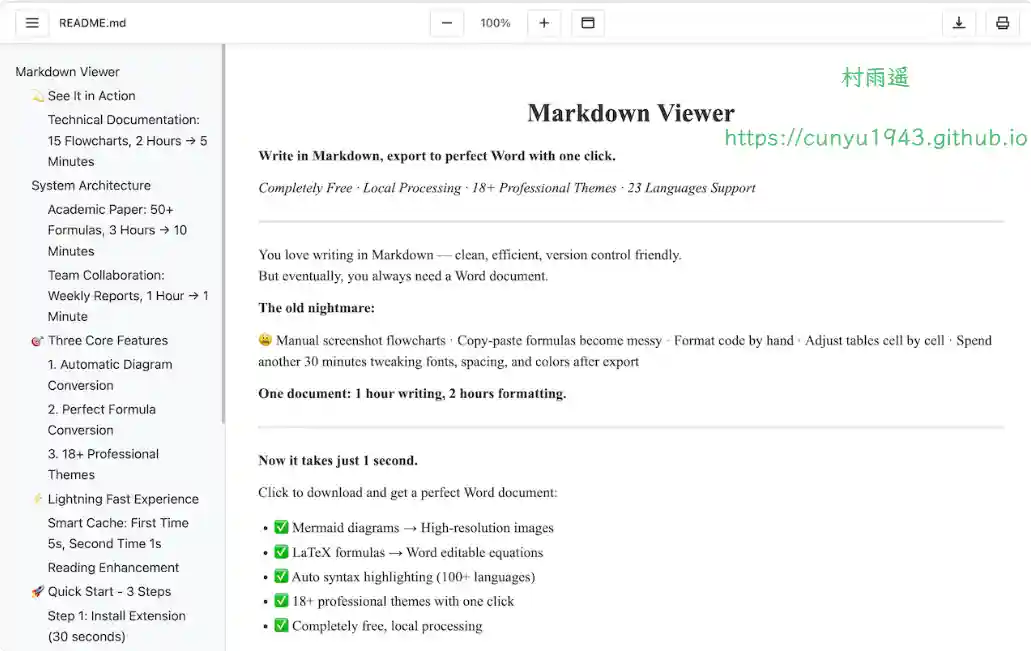The width and height of the screenshot is (1031, 651).
Task: Navigate to Automatic Diagram Conversion section
Action: 110,375
